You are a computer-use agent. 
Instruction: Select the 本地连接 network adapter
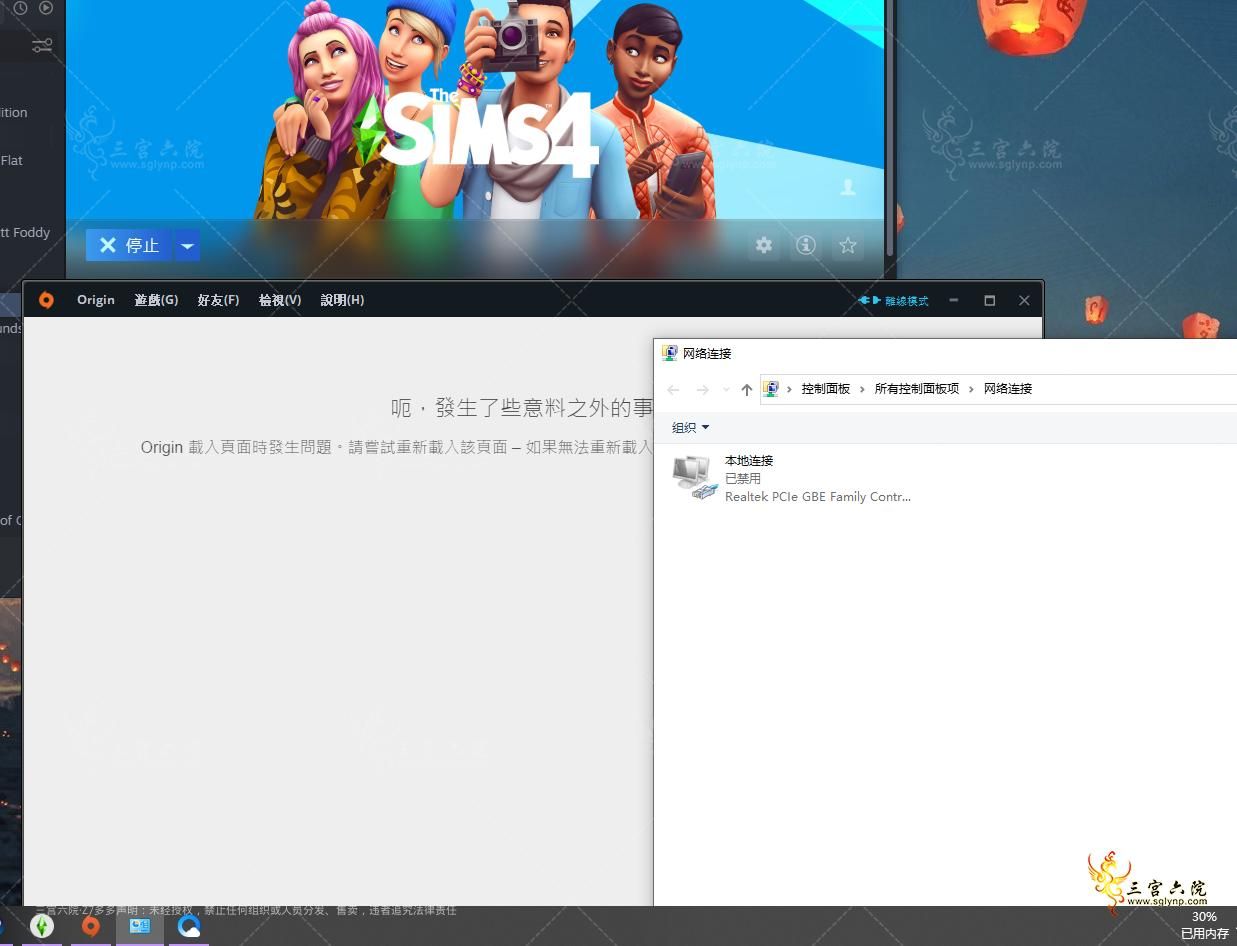tap(792, 478)
